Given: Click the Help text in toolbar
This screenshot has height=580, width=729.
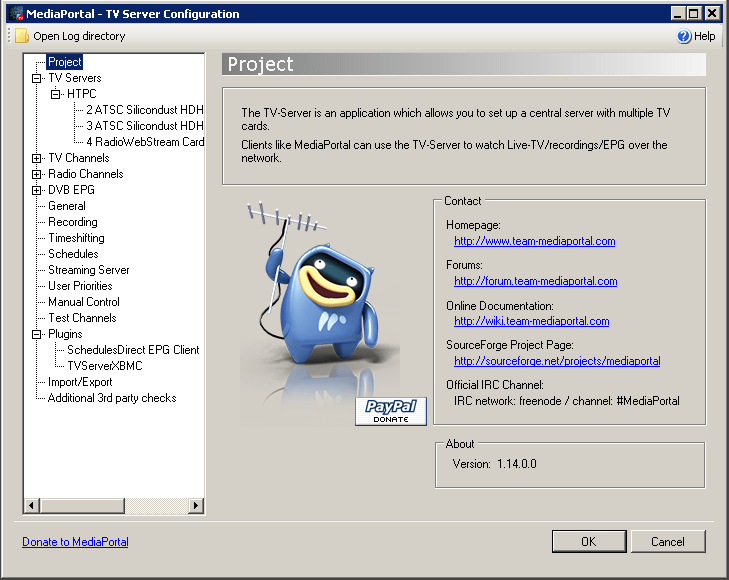Looking at the screenshot, I should tap(704, 36).
